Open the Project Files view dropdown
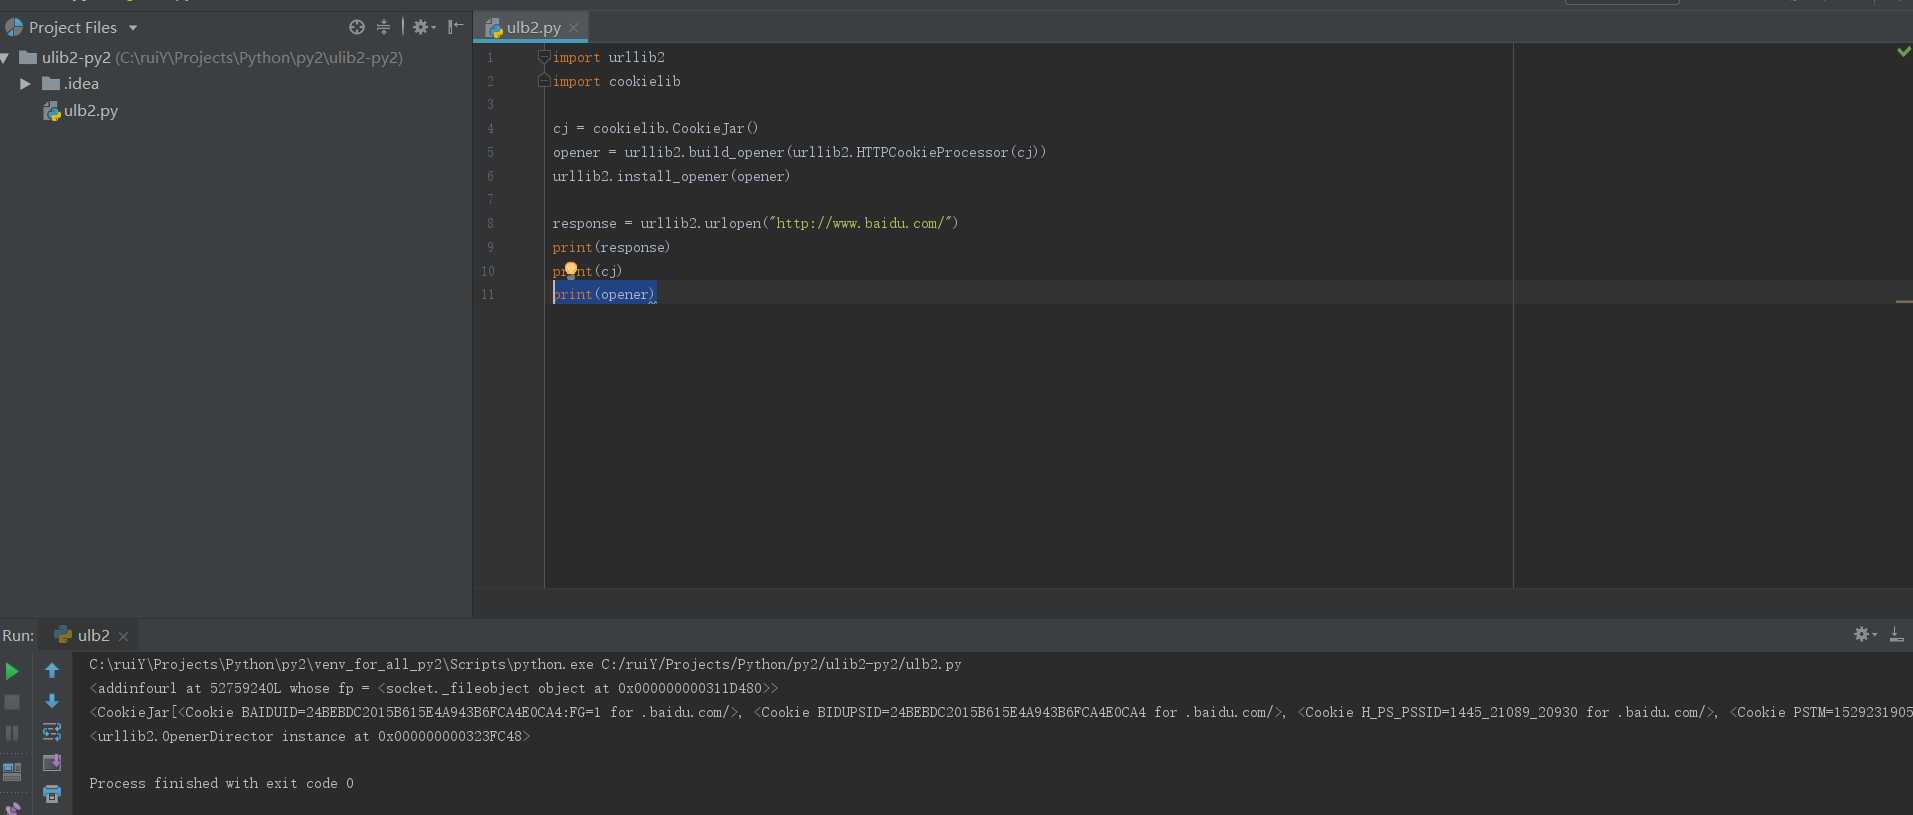 point(133,28)
